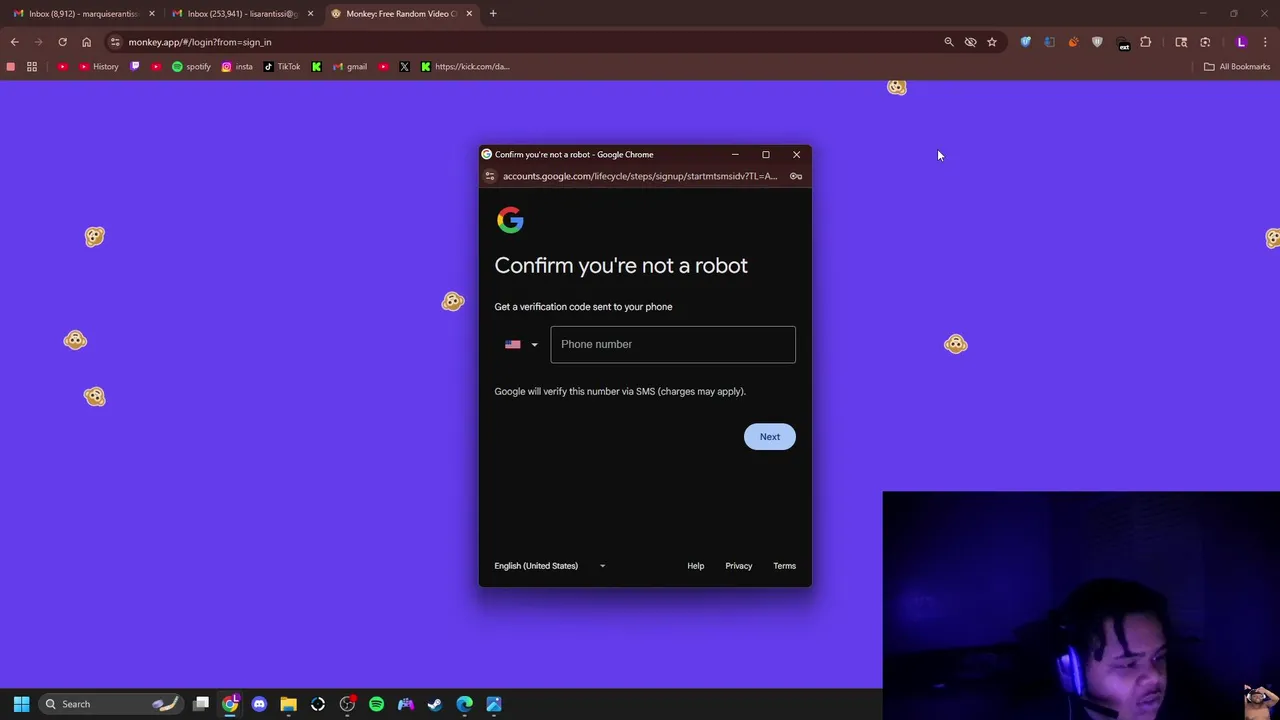Click the Next button in Google popup
1280x720 pixels.
coord(770,437)
